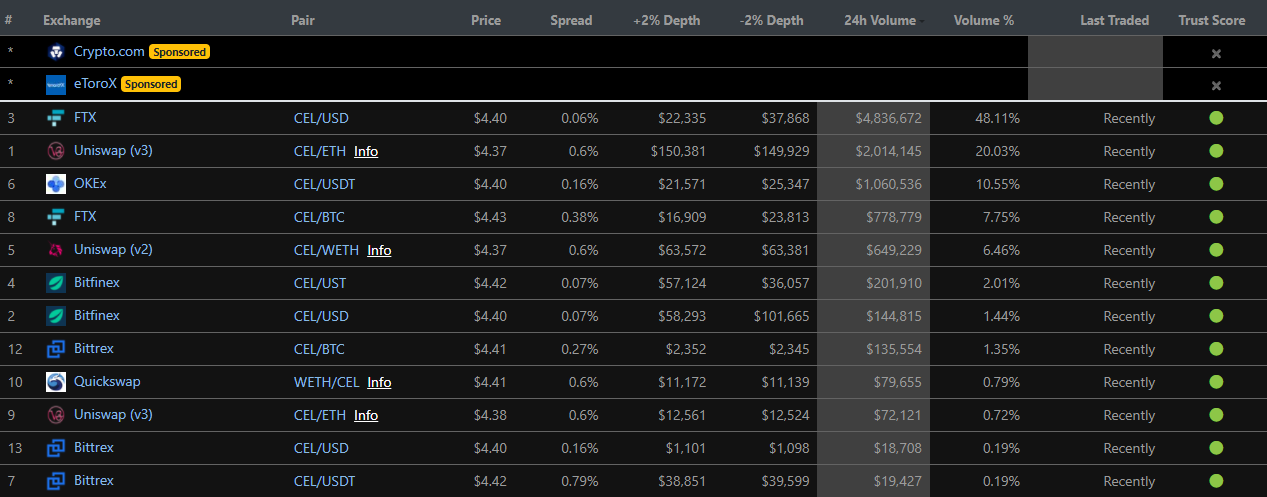
Task: Click the CEL/UST pair on Bitfinex
Action: 320,283
